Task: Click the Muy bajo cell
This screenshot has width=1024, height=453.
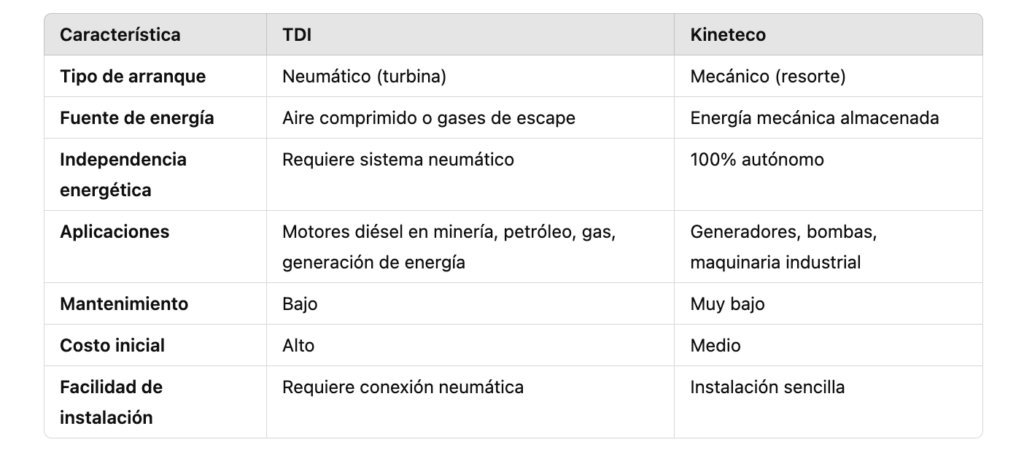Action: pyautogui.click(x=727, y=304)
